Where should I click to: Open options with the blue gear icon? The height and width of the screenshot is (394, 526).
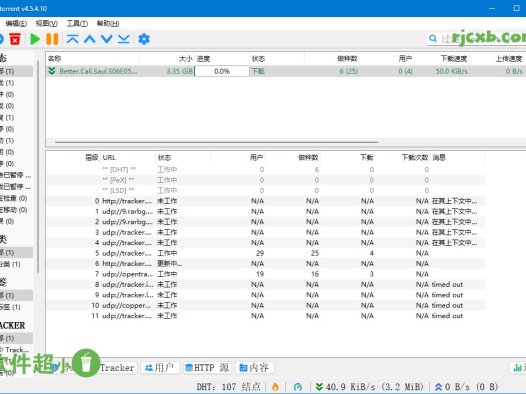pyautogui.click(x=144, y=39)
